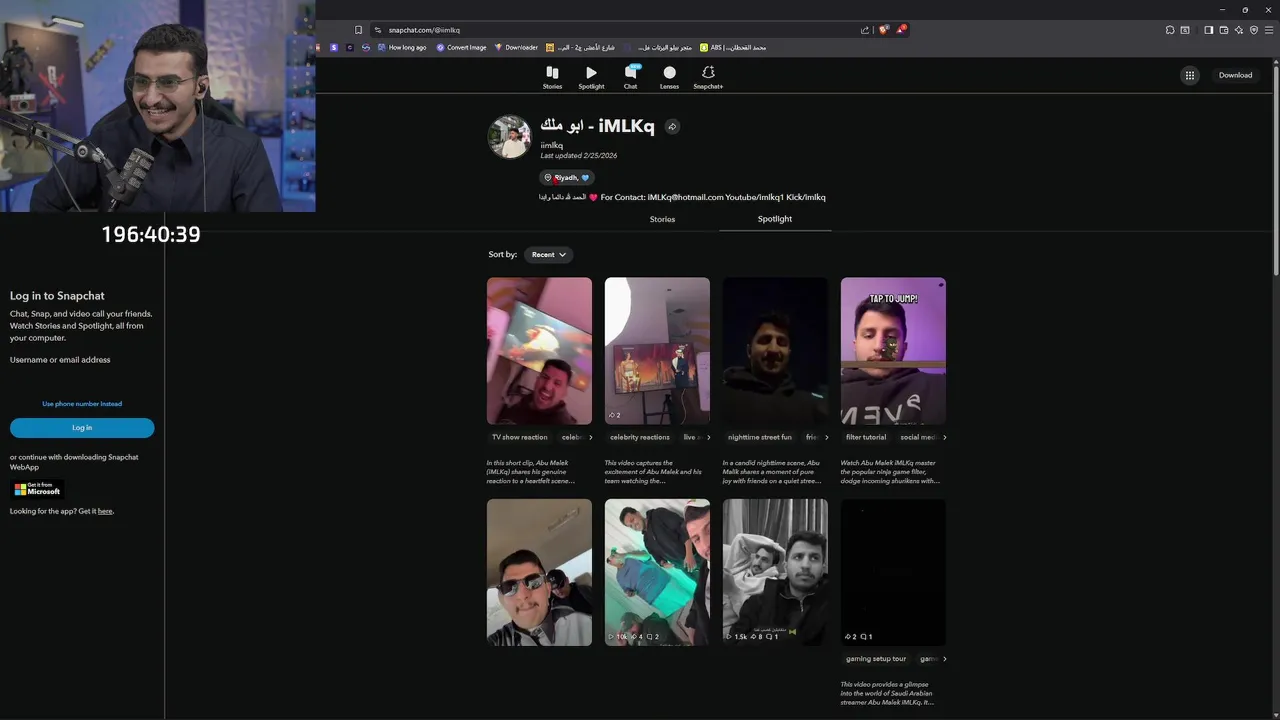This screenshot has width=1280, height=720.
Task: Switch to the Spotlight profile tab
Action: (775, 219)
